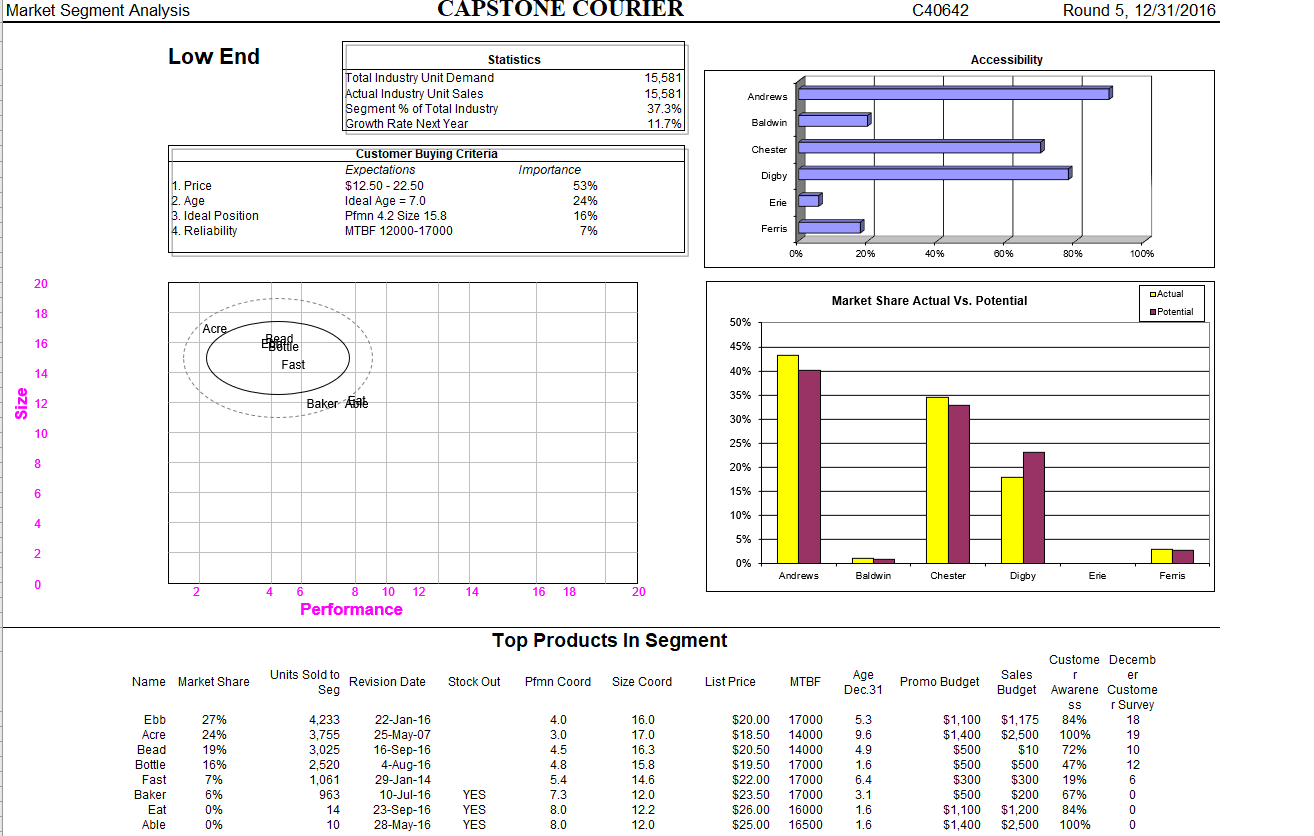1314x836 pixels.
Task: Click the Promo Budget column header
Action: (x=940, y=682)
